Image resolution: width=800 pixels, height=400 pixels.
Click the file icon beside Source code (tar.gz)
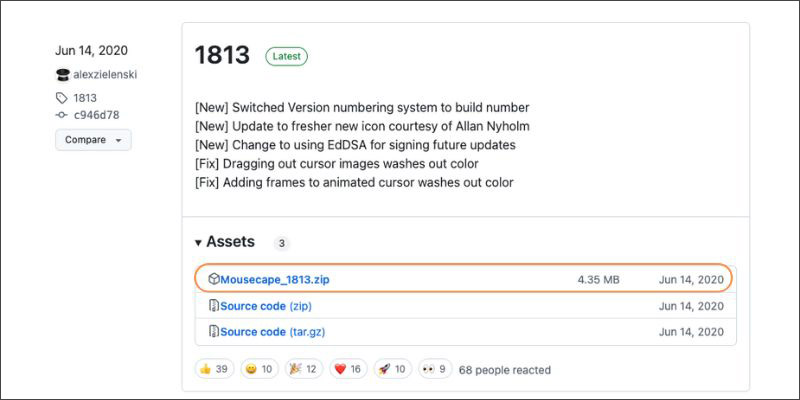click(214, 331)
